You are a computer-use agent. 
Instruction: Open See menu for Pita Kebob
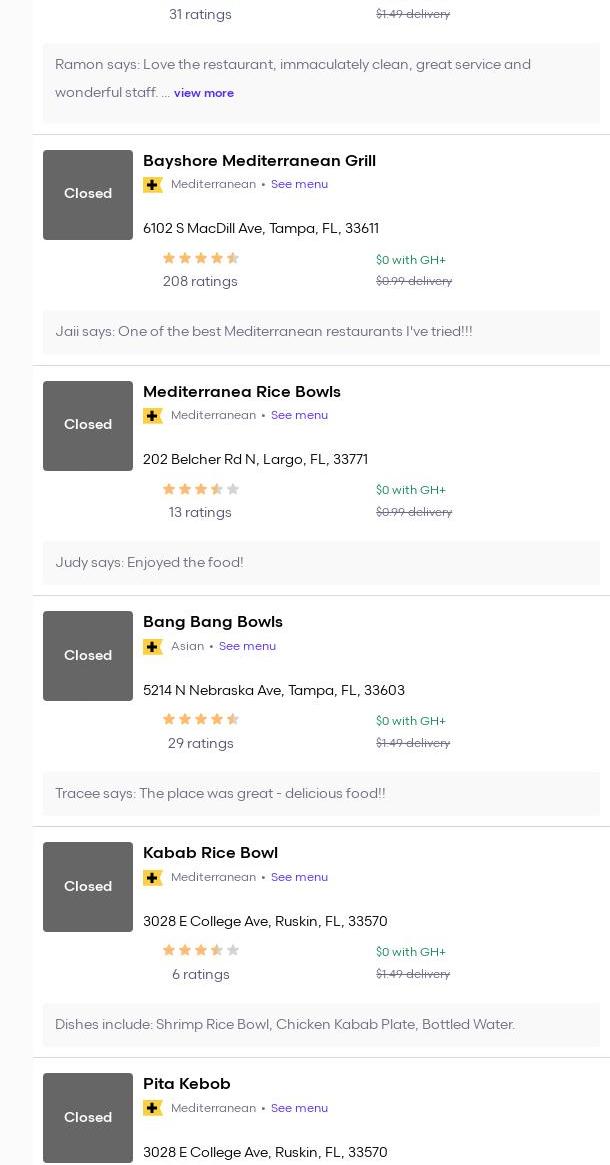pos(299,1108)
